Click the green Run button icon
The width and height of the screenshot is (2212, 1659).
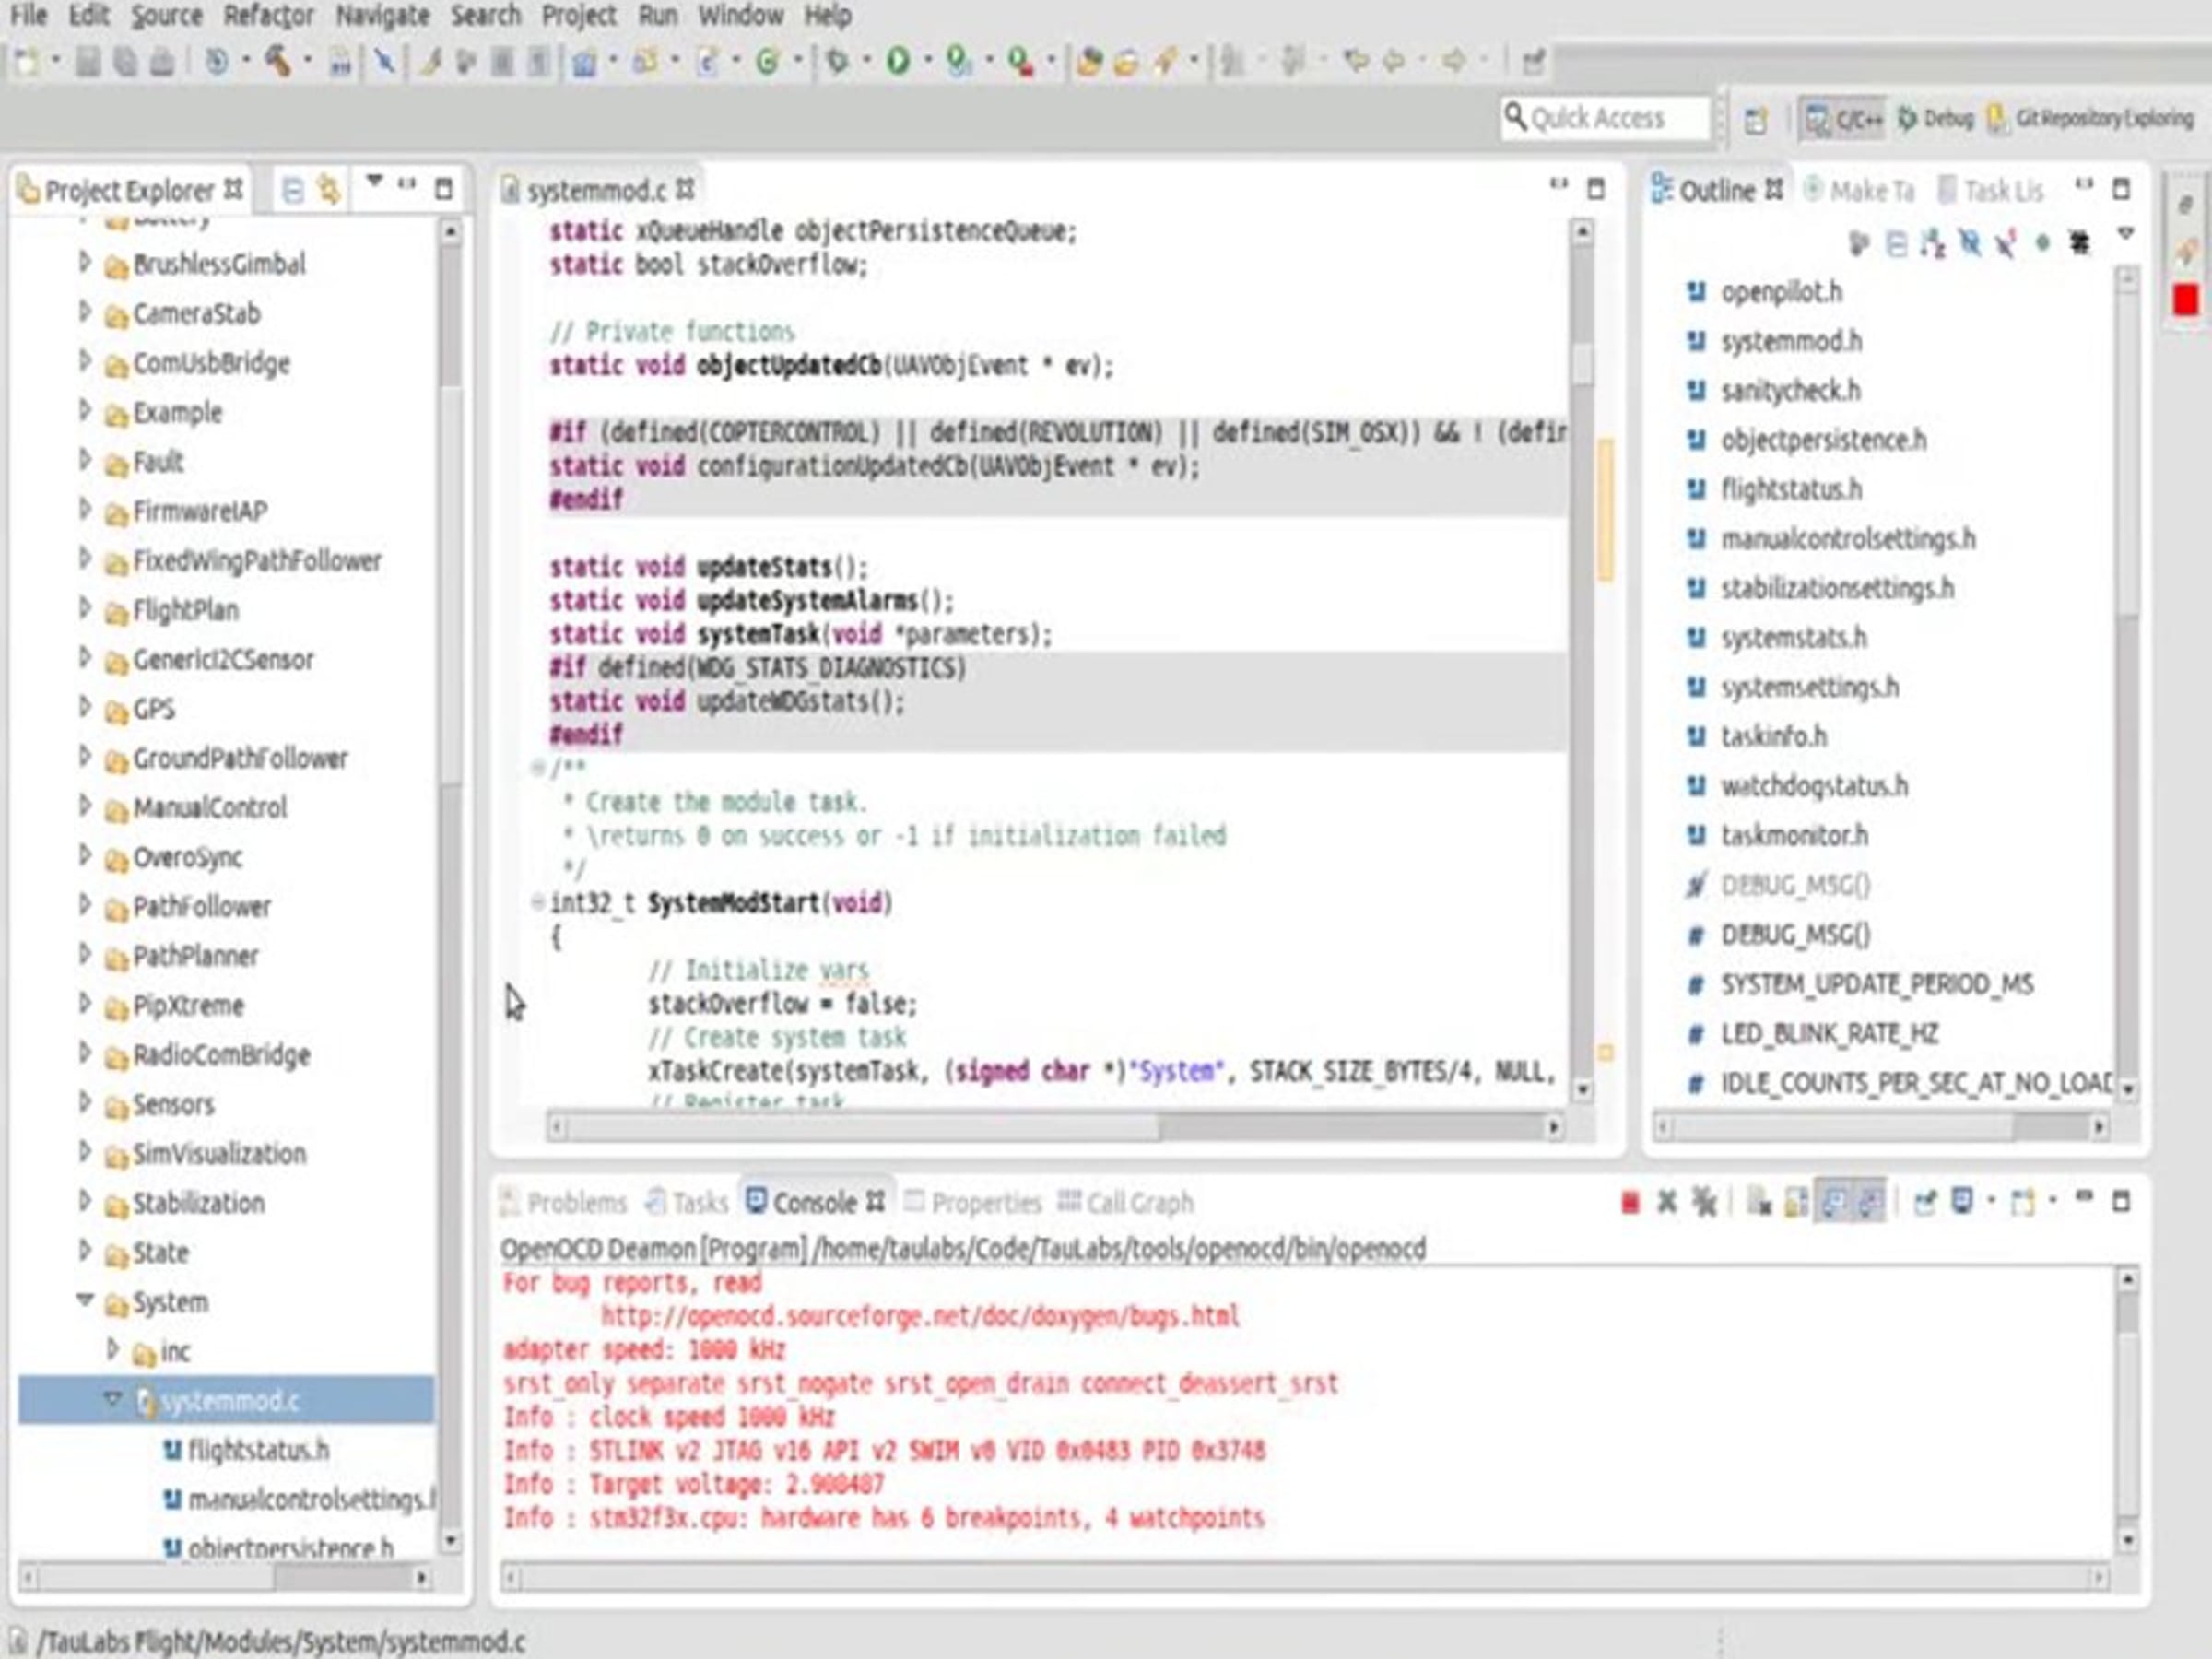tap(898, 62)
